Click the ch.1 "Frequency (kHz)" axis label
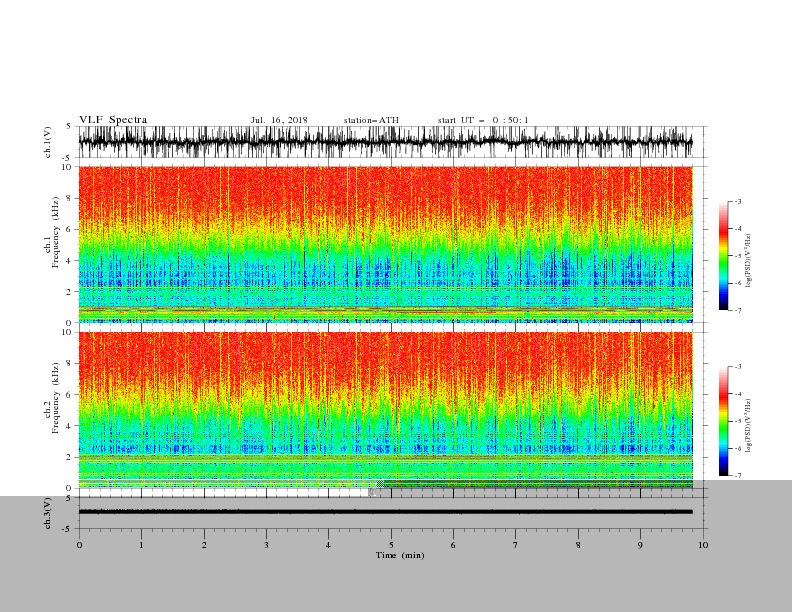Screen dimensions: 792x612 click(55, 232)
